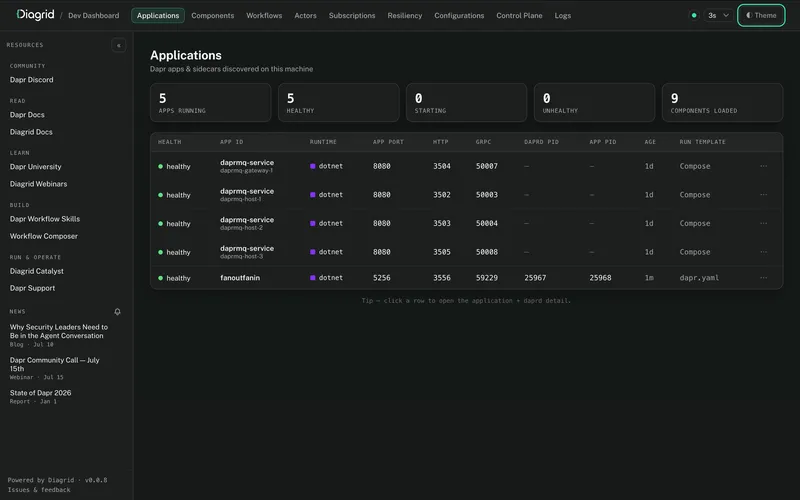Viewport: 800px width, 500px height.
Task: Click the Healthy count summary card
Action: tap(338, 103)
